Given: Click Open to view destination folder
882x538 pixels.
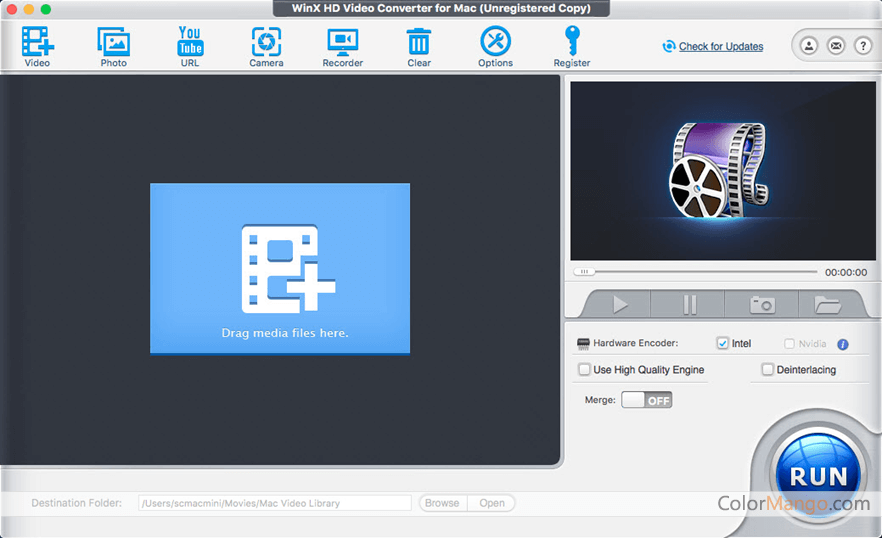Looking at the screenshot, I should coord(492,503).
